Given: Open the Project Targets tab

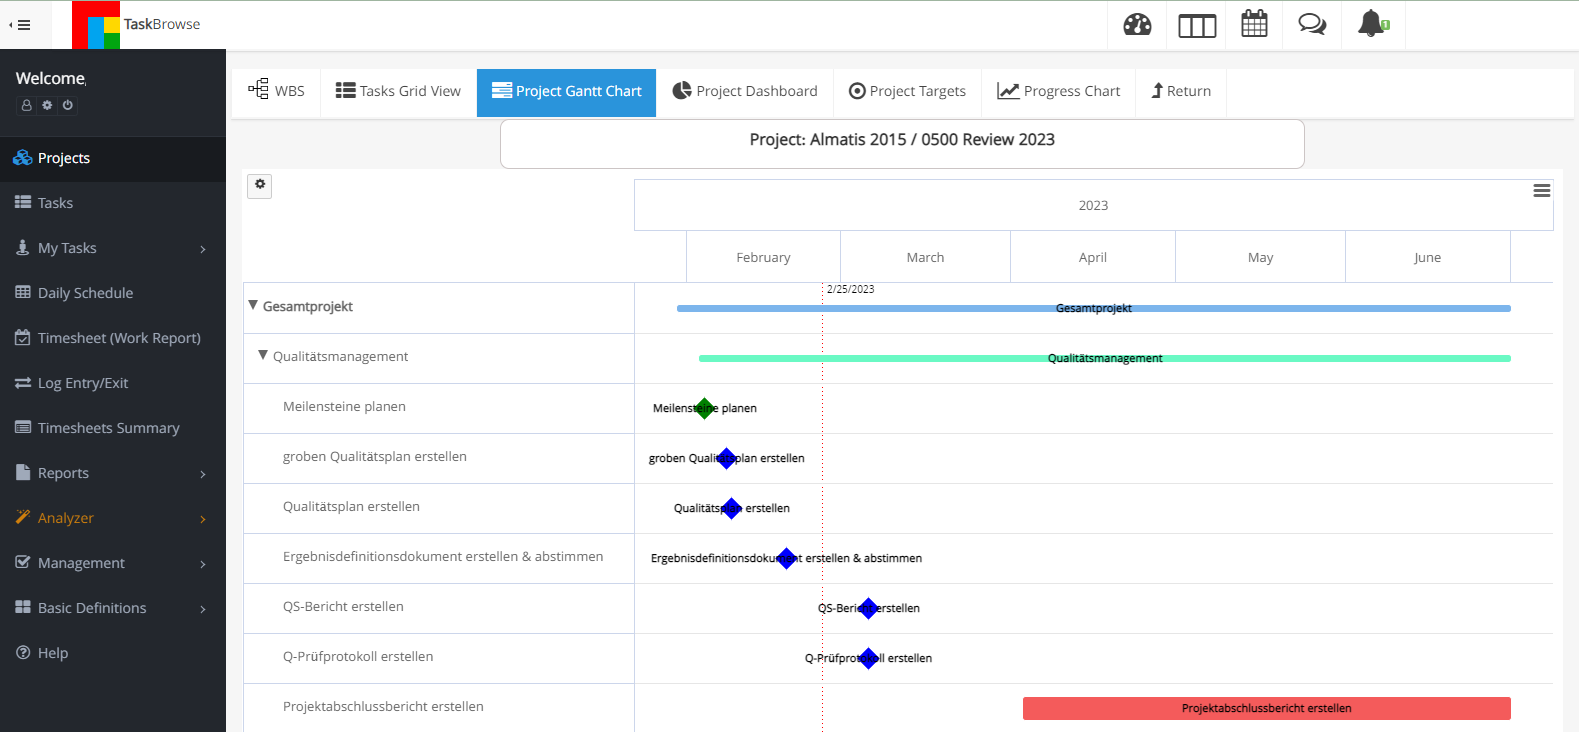Looking at the screenshot, I should pos(907,91).
